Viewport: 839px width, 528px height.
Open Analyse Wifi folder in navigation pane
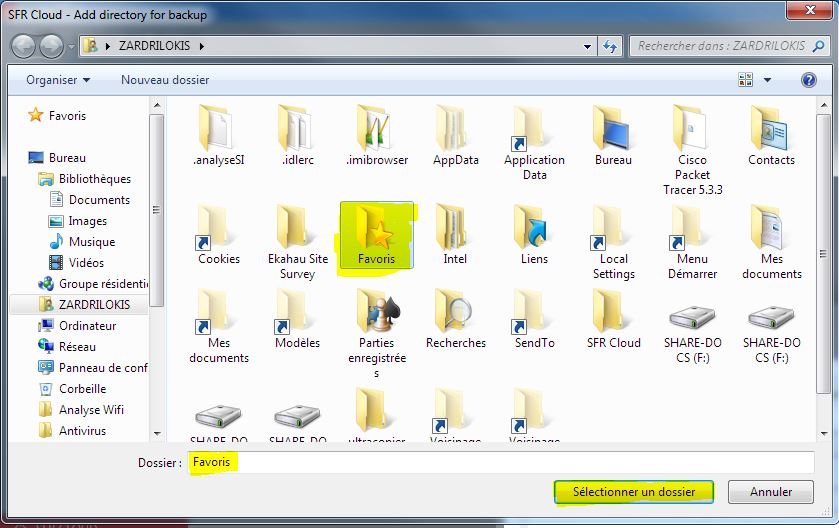pos(81,410)
